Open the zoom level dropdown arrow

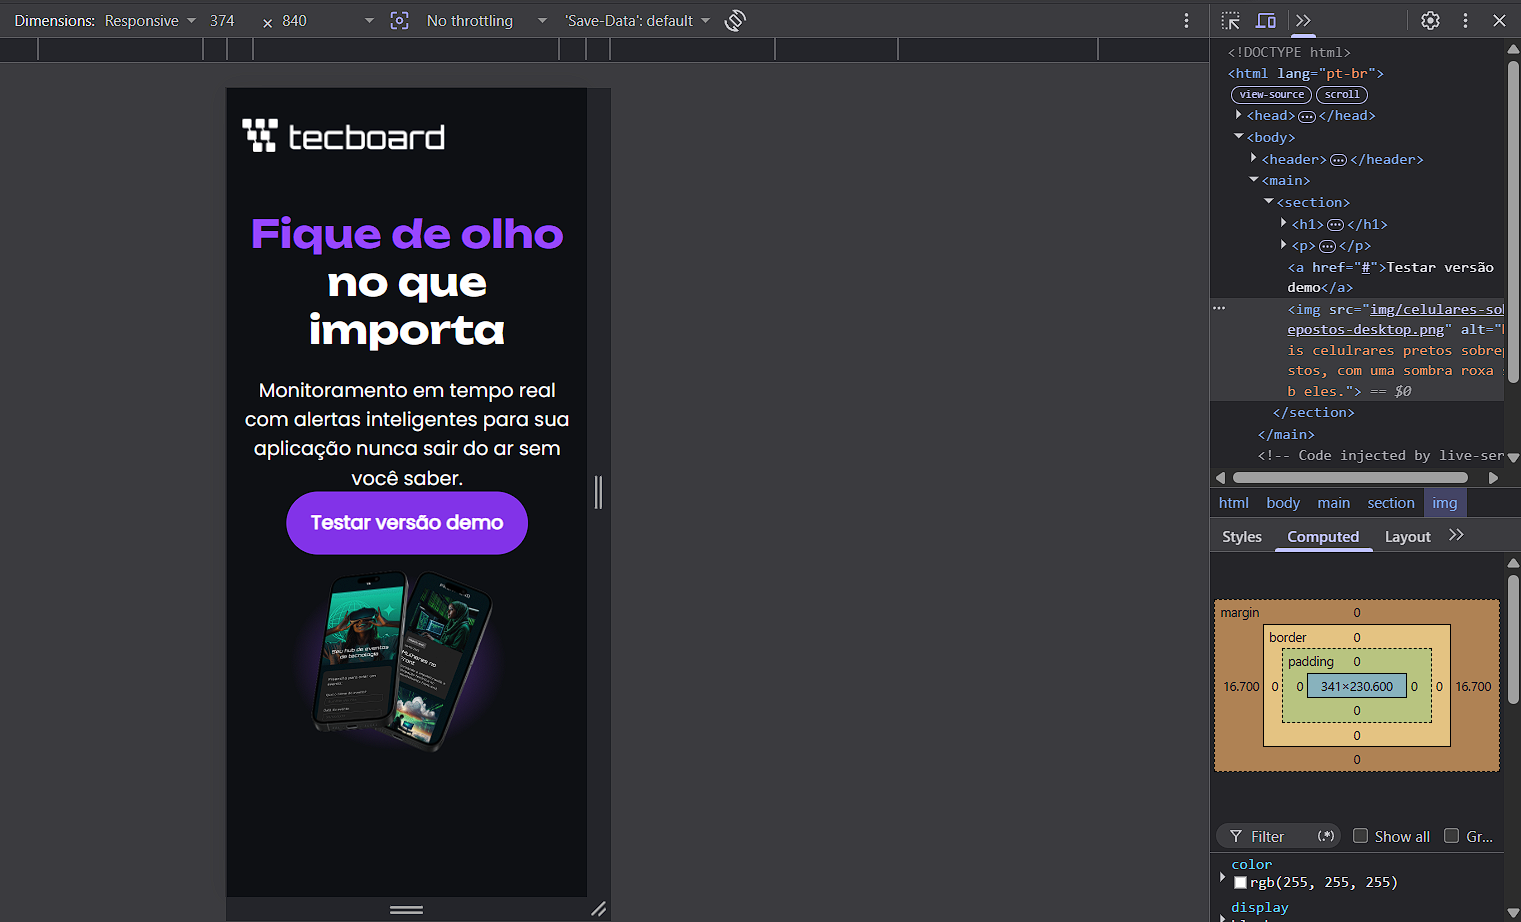[x=369, y=20]
